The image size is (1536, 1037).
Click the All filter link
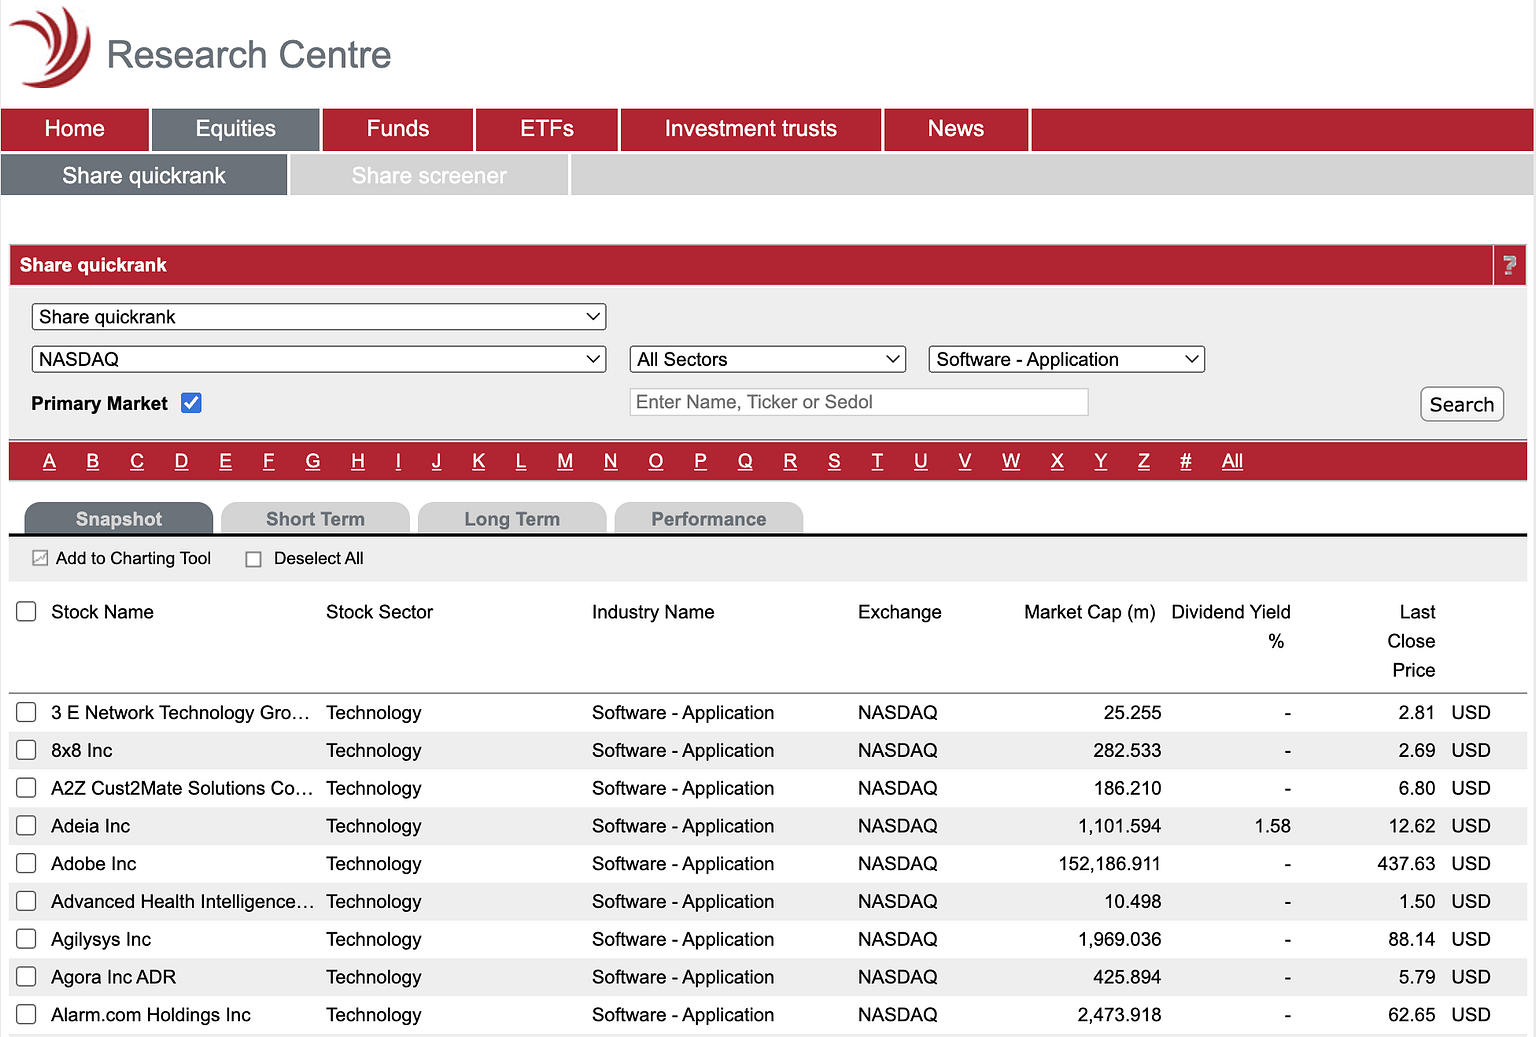[x=1231, y=461]
